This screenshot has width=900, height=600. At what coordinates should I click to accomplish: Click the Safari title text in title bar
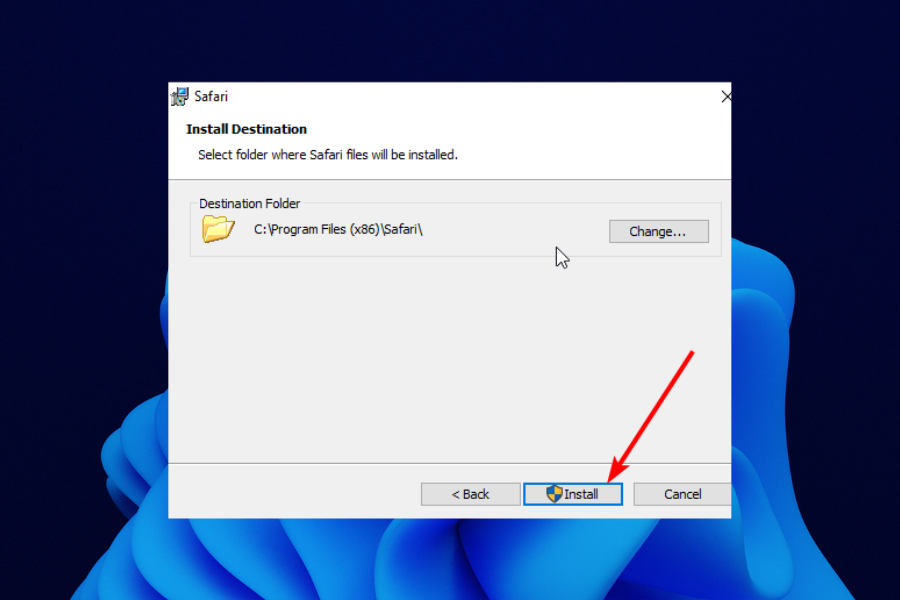click(211, 96)
